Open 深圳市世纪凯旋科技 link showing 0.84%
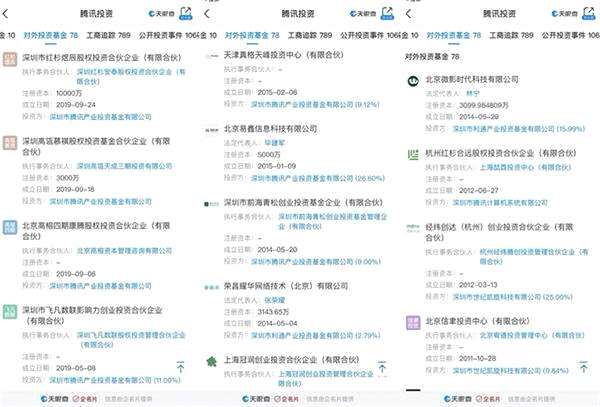Screen dimensions: 600x407 click(x=510, y=371)
